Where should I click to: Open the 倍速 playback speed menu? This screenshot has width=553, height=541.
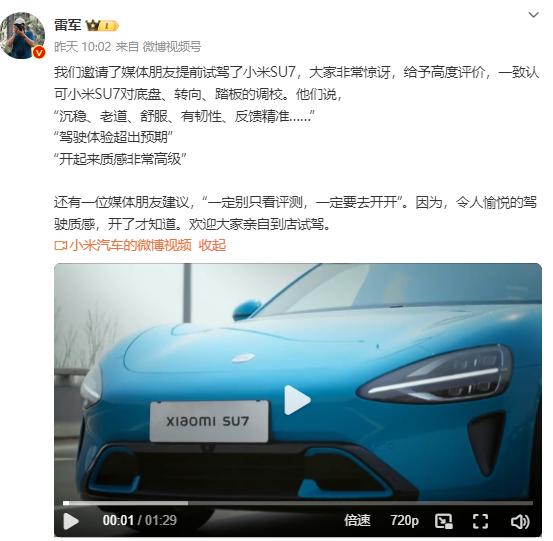click(357, 520)
